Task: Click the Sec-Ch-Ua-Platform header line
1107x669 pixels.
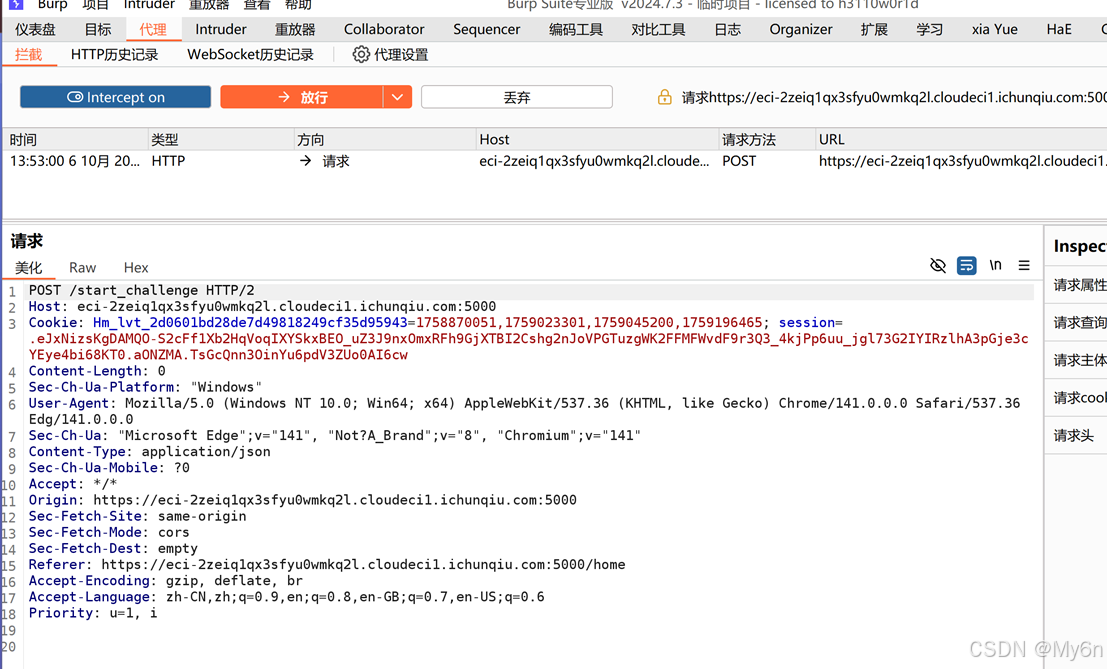Action: (x=145, y=387)
